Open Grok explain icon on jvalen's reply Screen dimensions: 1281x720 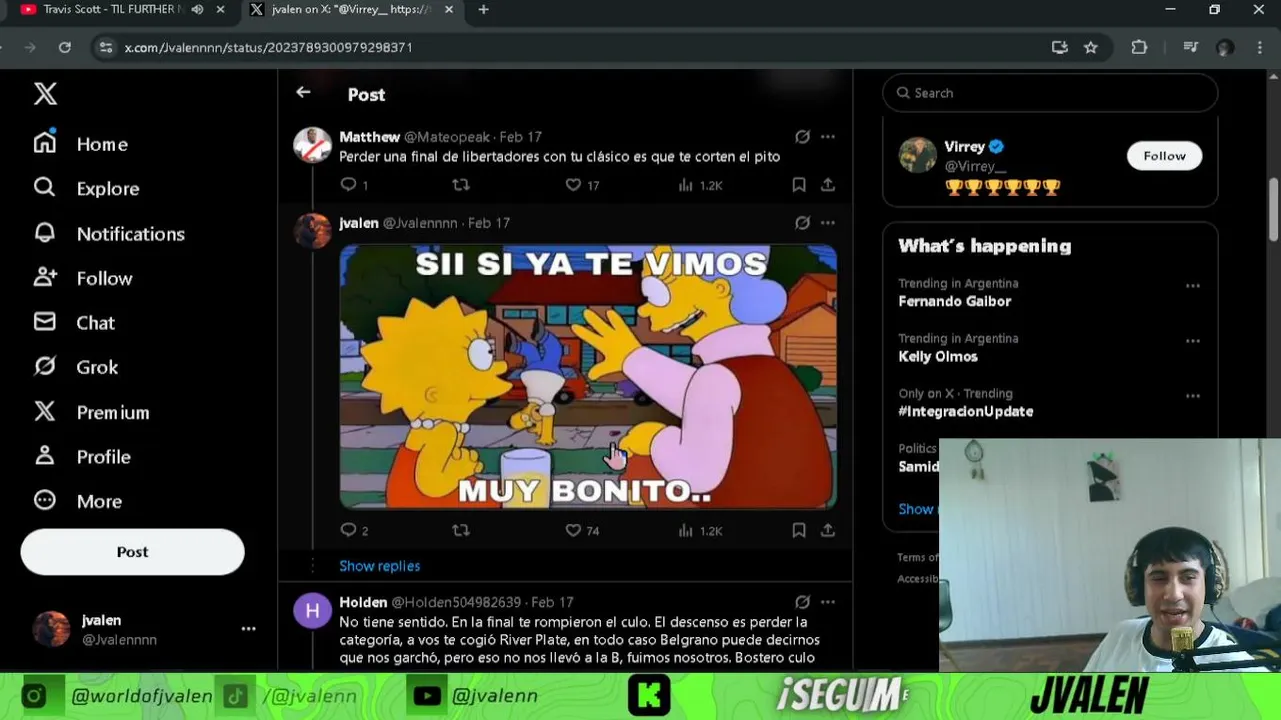click(x=802, y=223)
